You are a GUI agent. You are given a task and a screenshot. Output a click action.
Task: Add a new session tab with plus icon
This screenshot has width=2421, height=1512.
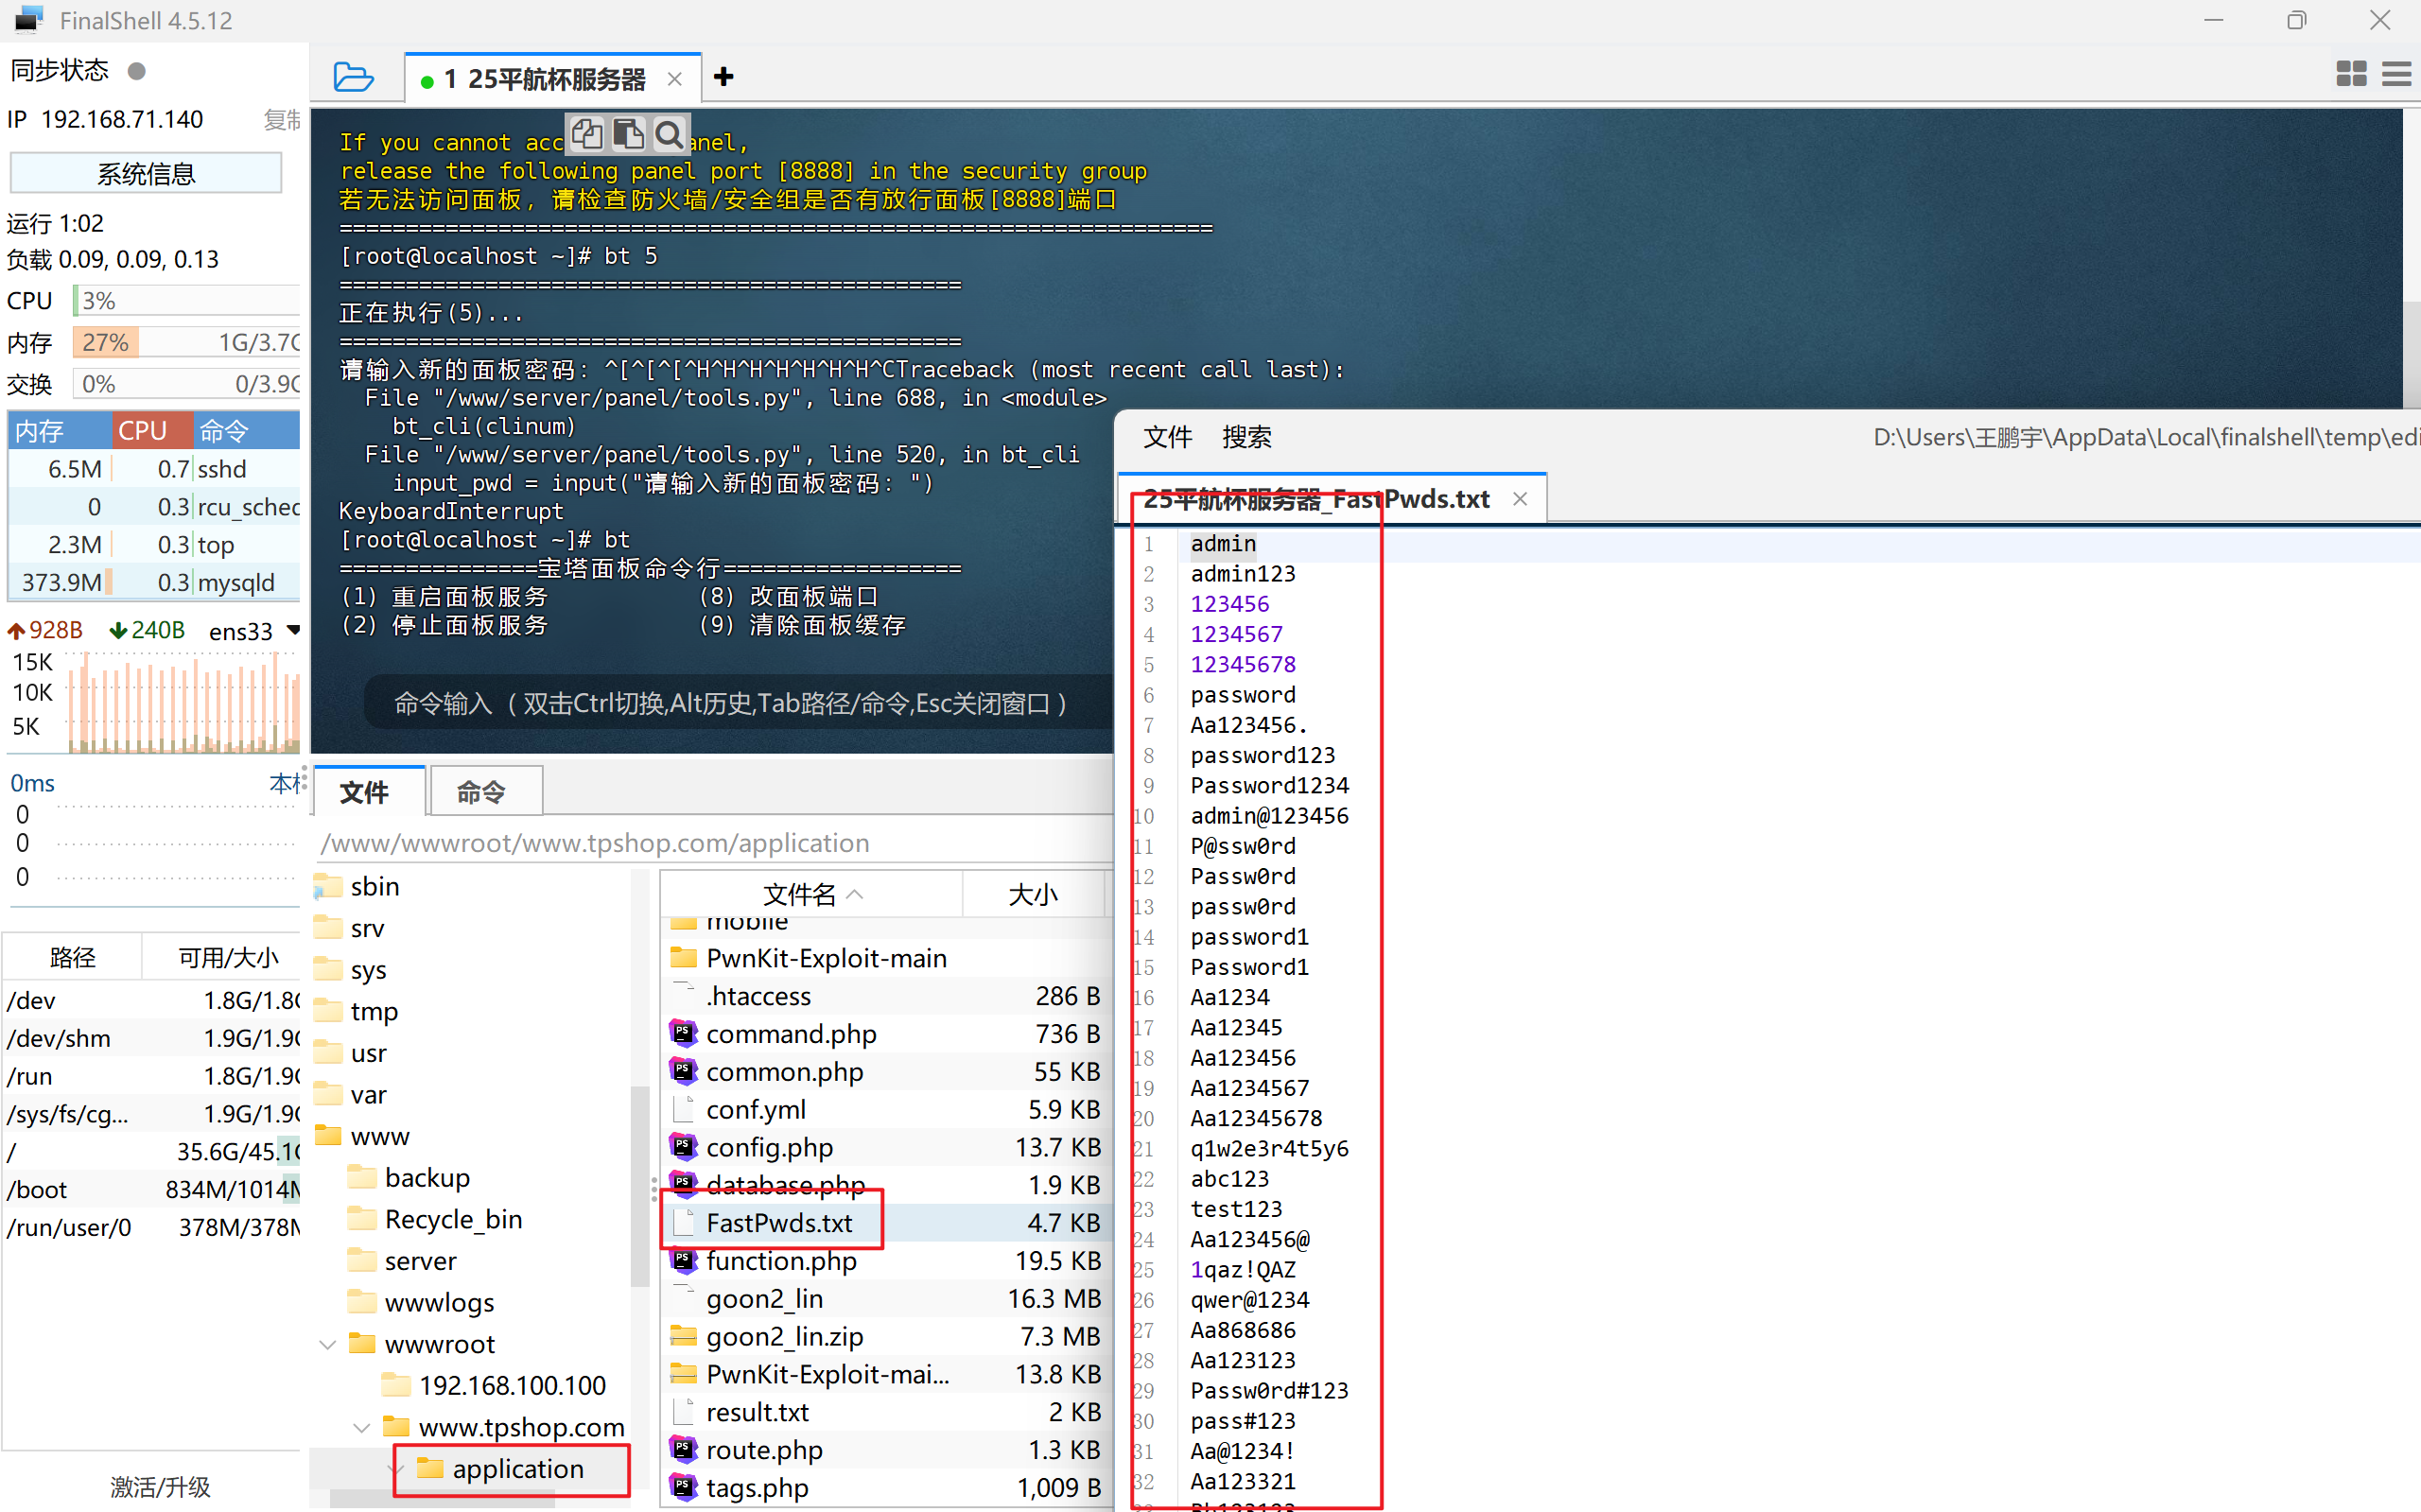(x=724, y=77)
